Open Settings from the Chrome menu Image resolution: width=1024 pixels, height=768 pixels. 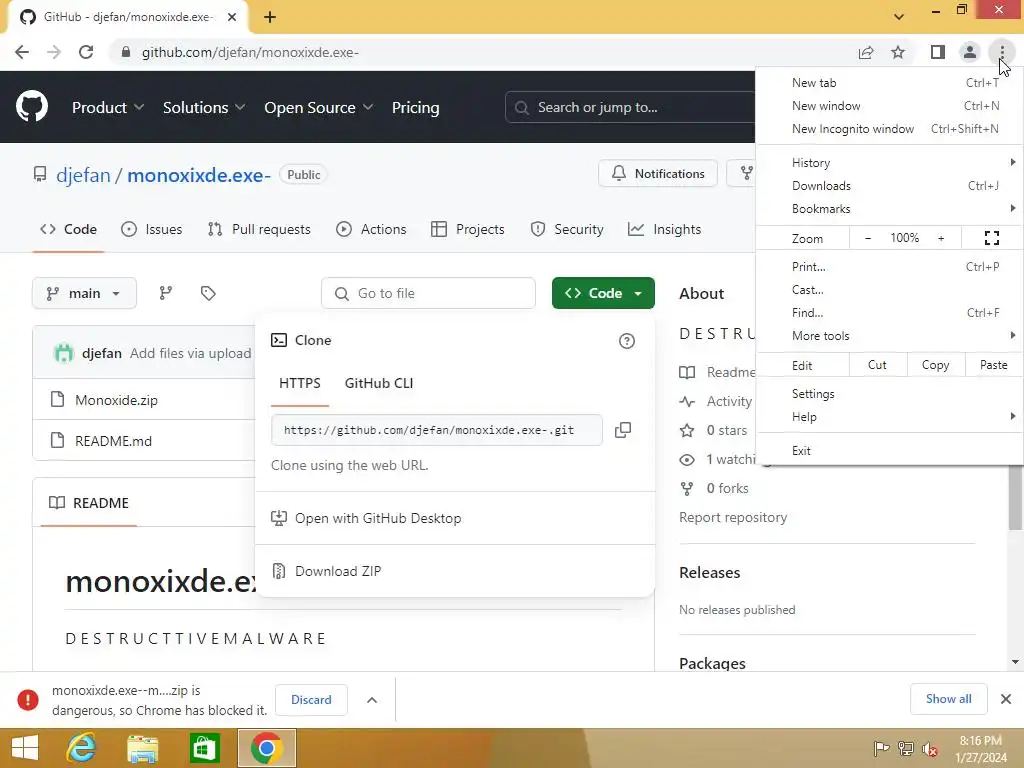[889, 394]
